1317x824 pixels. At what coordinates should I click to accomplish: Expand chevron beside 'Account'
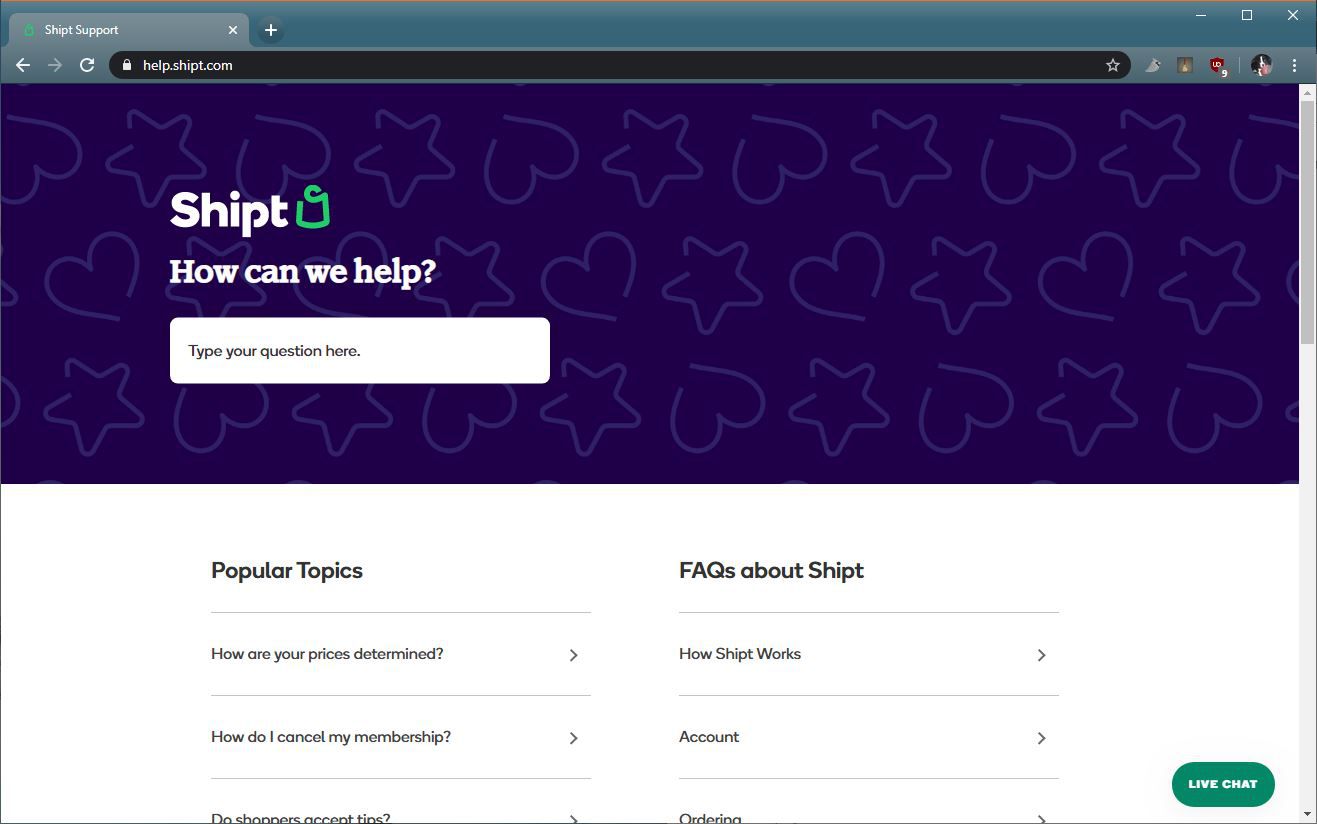pyautogui.click(x=1041, y=738)
